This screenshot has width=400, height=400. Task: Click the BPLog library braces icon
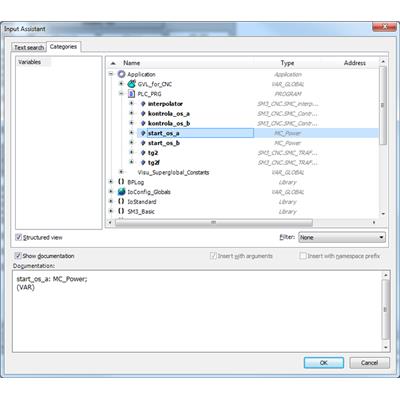[x=121, y=182]
